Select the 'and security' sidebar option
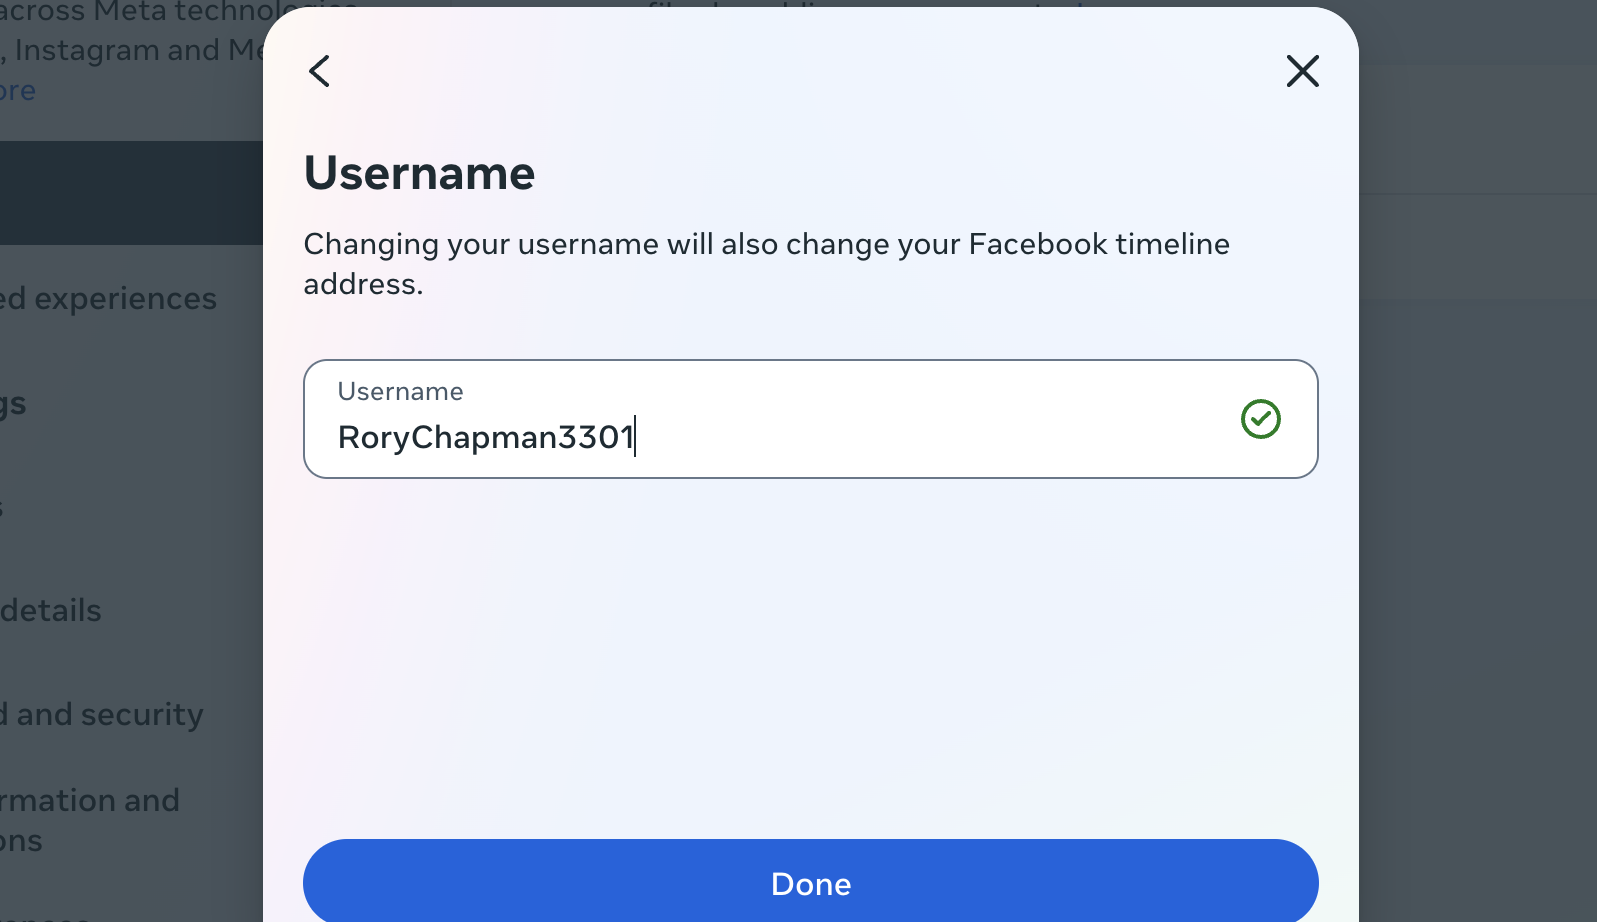This screenshot has width=1597, height=922. [101, 713]
